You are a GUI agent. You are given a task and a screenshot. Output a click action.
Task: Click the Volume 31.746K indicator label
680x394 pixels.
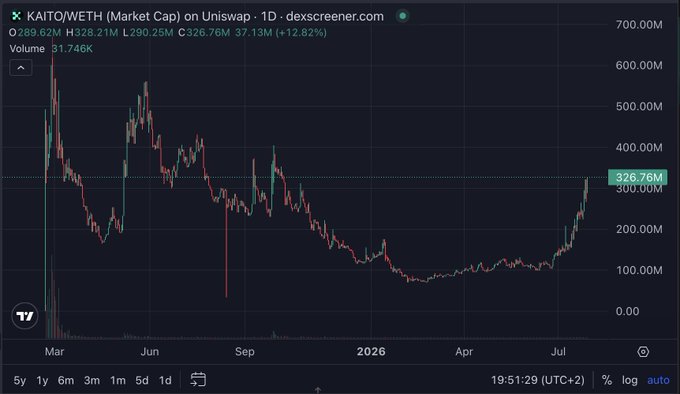point(51,49)
